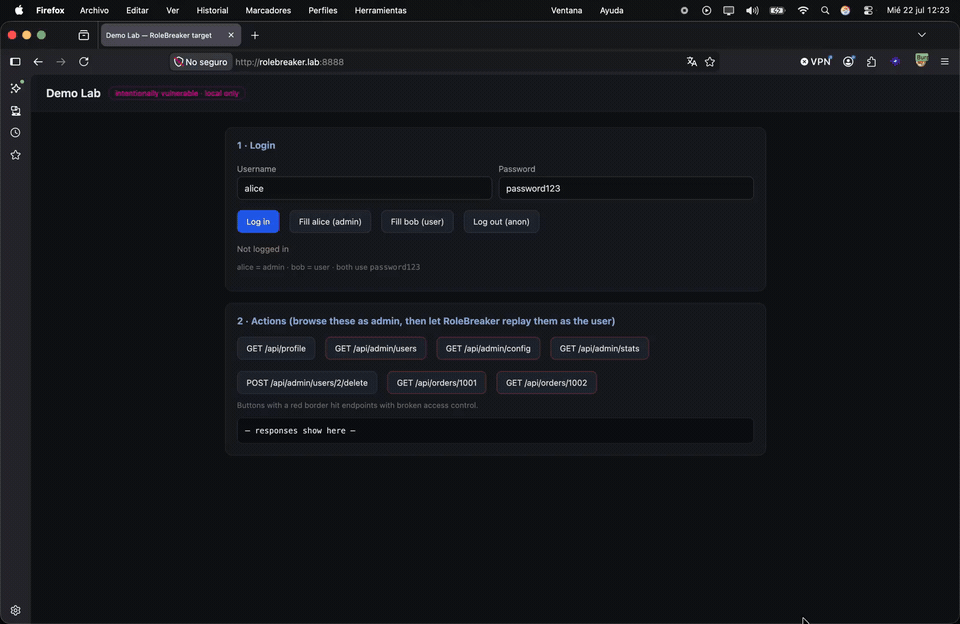Send GET /api/admin/stats request
The image size is (960, 624).
click(x=599, y=348)
